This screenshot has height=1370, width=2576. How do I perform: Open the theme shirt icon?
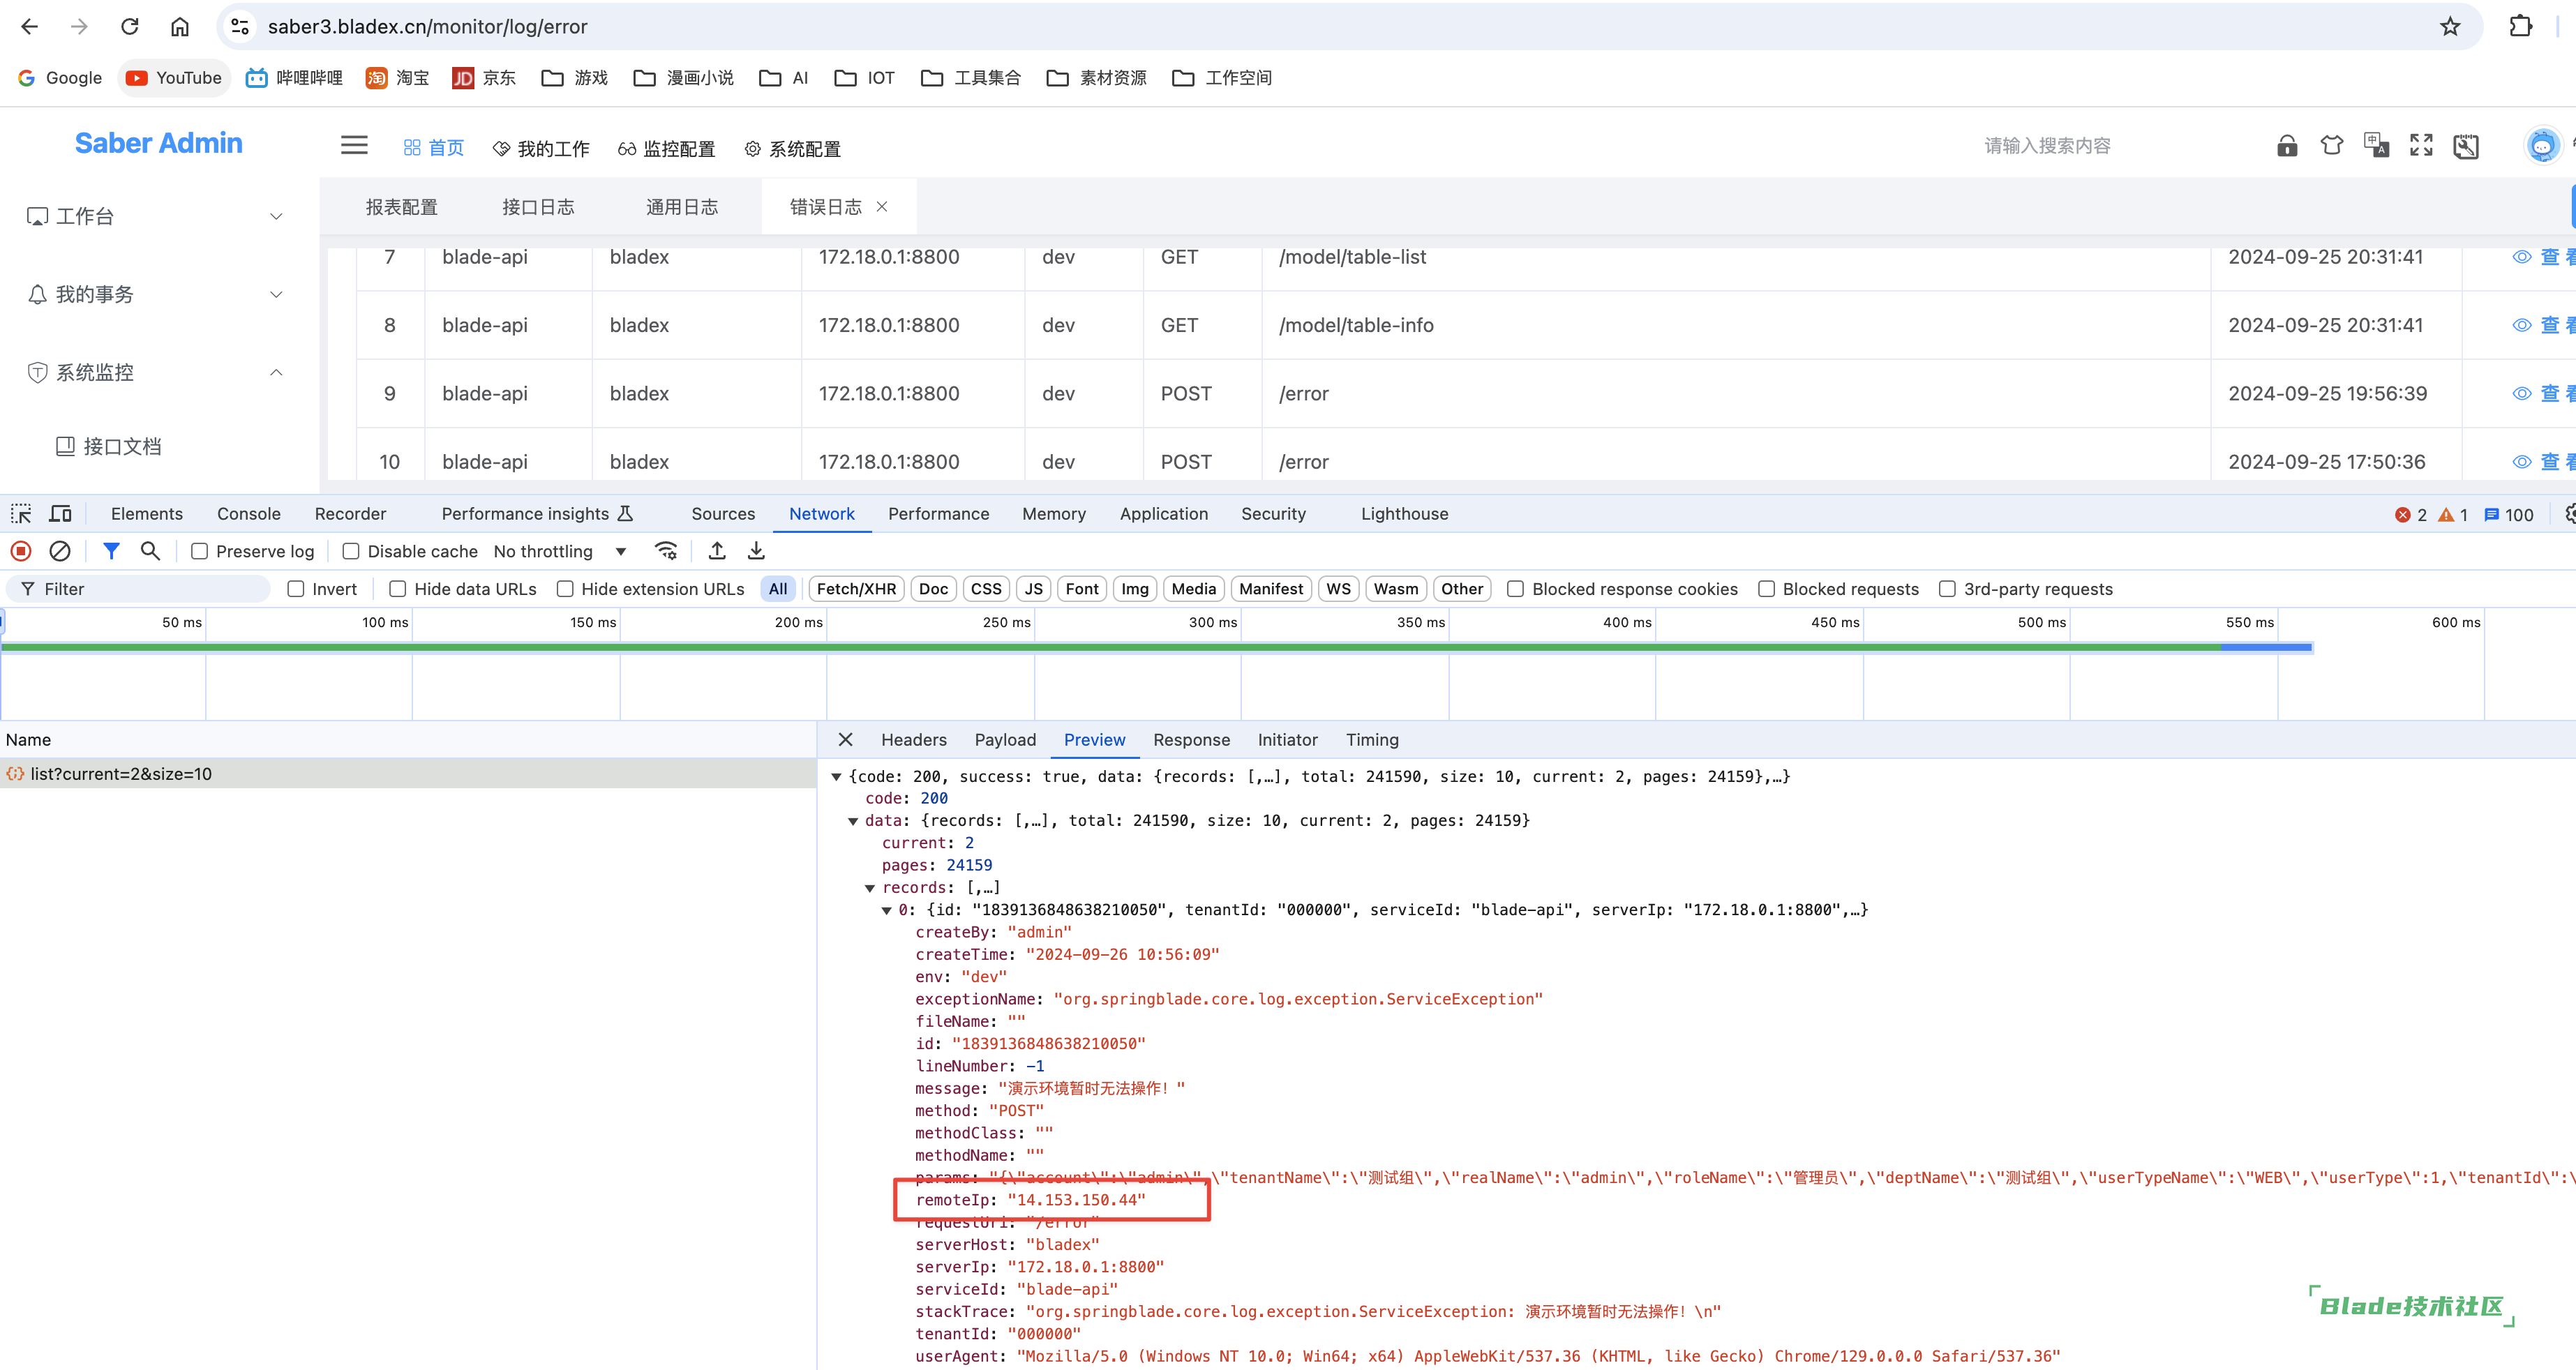(x=2332, y=146)
